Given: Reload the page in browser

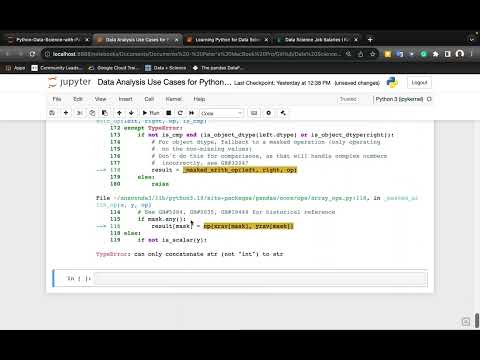Looking at the screenshot, I should click(x=32, y=54).
